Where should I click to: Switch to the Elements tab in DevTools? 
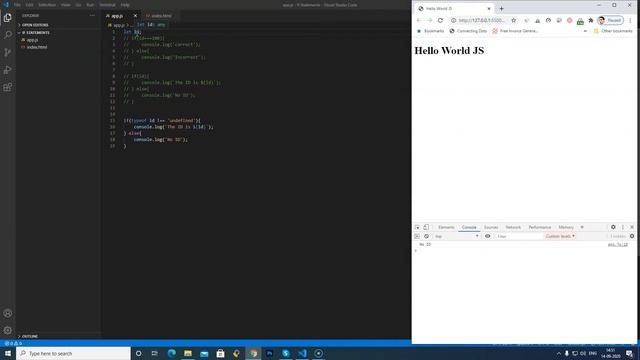coord(446,227)
